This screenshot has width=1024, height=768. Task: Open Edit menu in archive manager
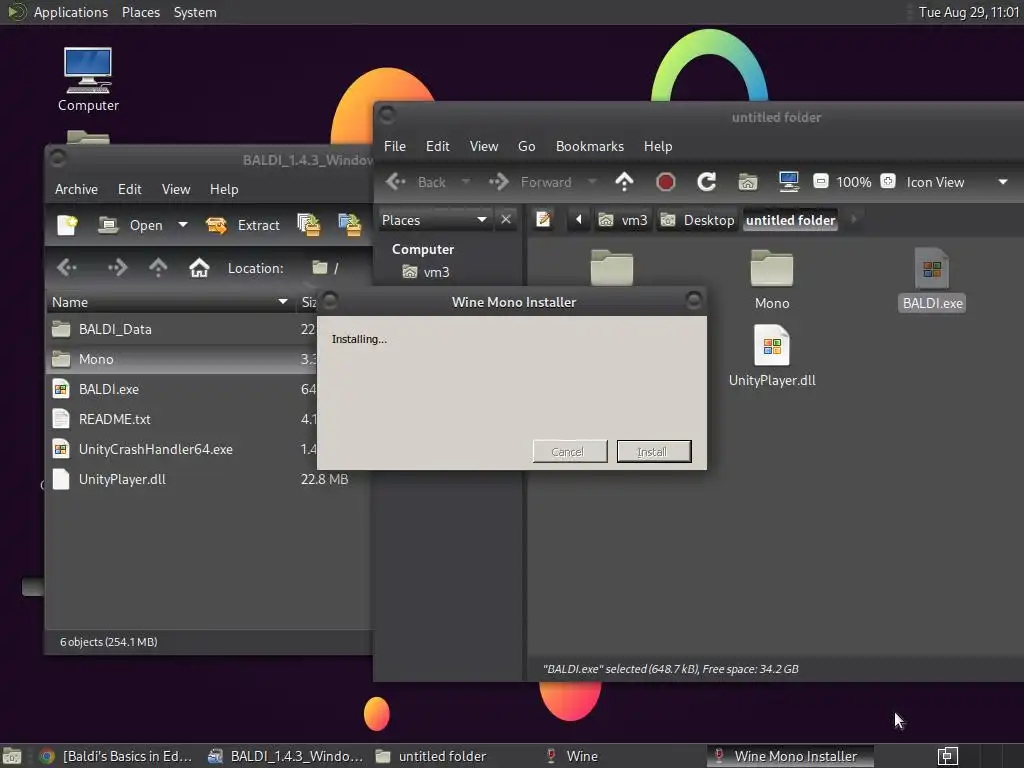tap(129, 189)
